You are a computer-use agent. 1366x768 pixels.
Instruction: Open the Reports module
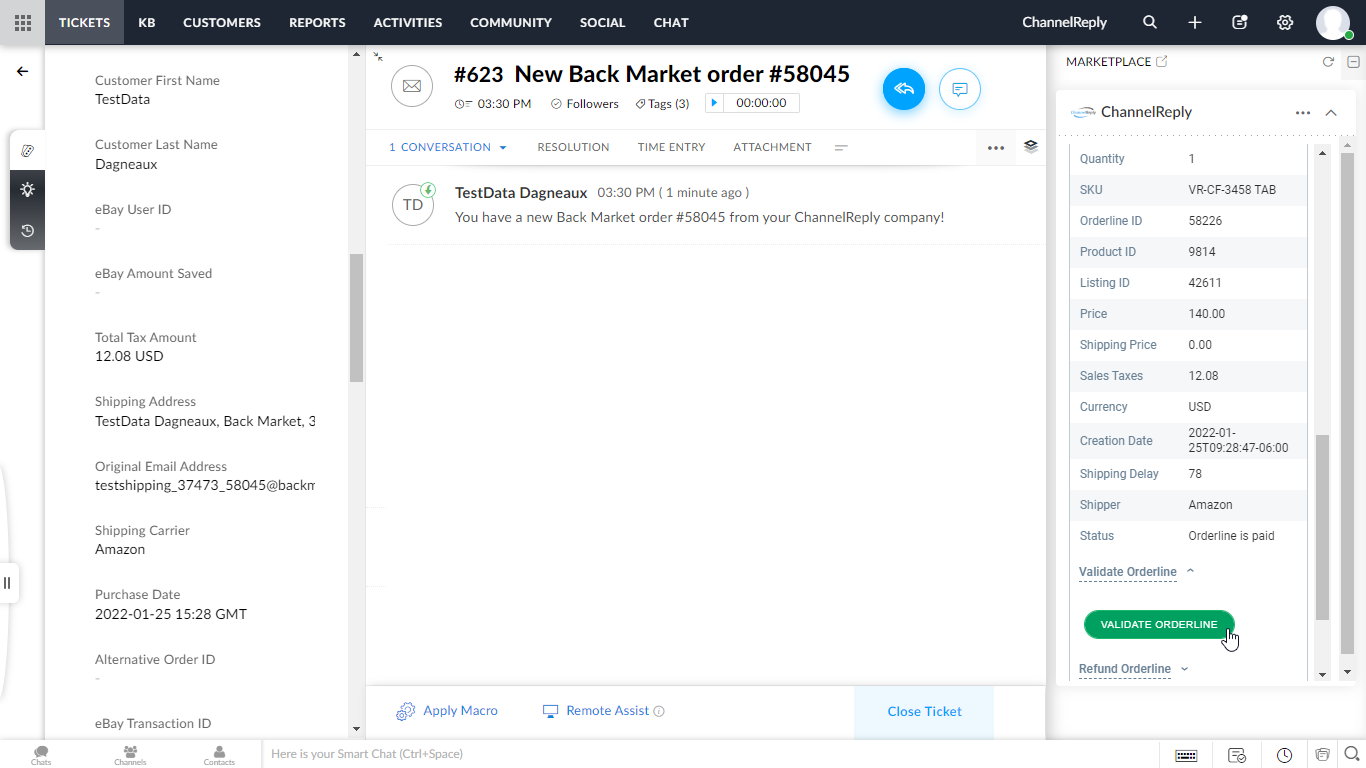pyautogui.click(x=317, y=22)
